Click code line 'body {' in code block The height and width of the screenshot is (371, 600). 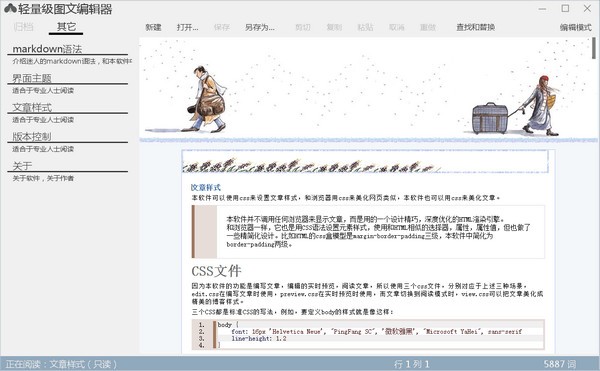(228, 325)
